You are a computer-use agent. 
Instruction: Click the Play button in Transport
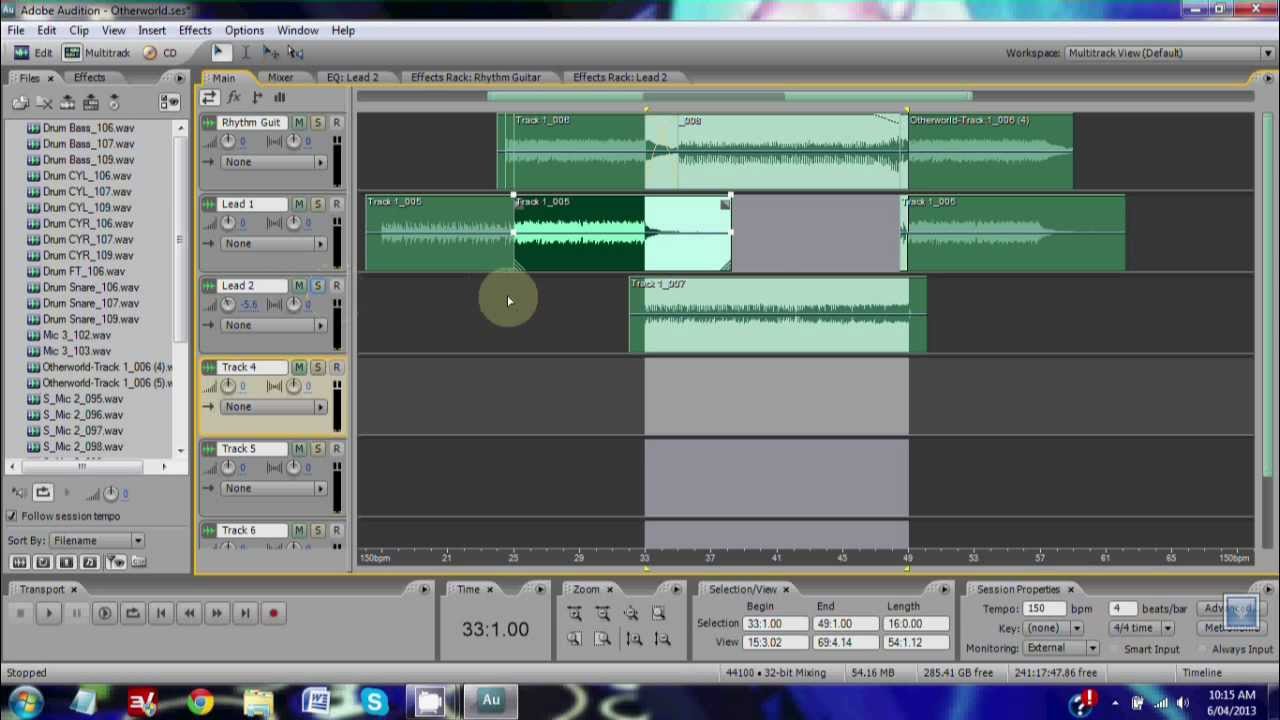tap(48, 614)
